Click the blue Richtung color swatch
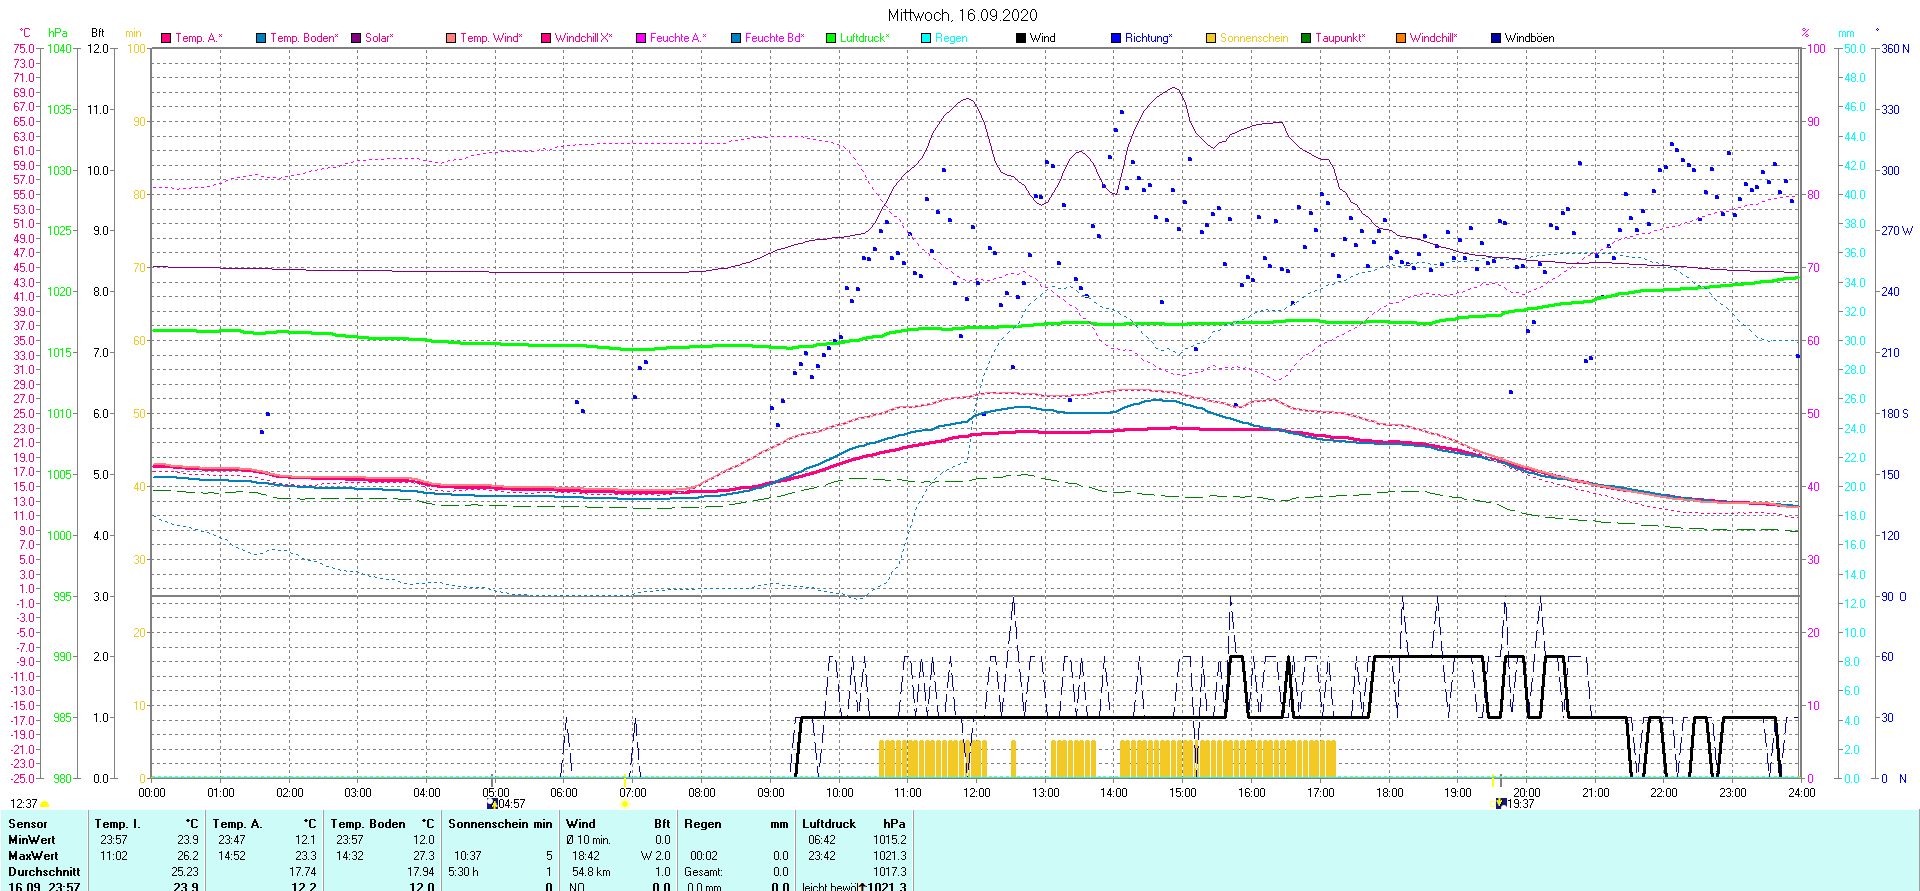Viewport: 1920px width, 891px height. [x=1116, y=38]
